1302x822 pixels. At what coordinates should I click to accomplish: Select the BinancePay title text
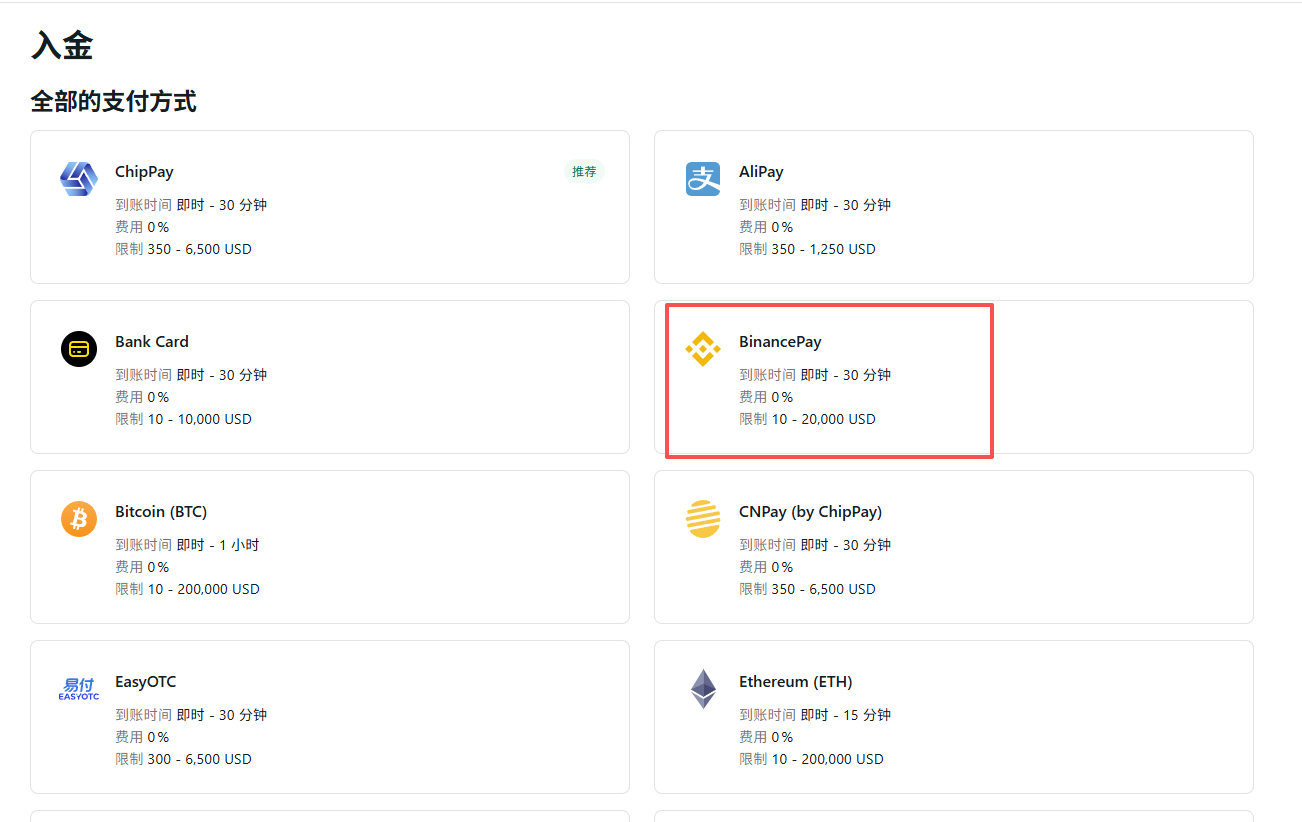pos(780,342)
